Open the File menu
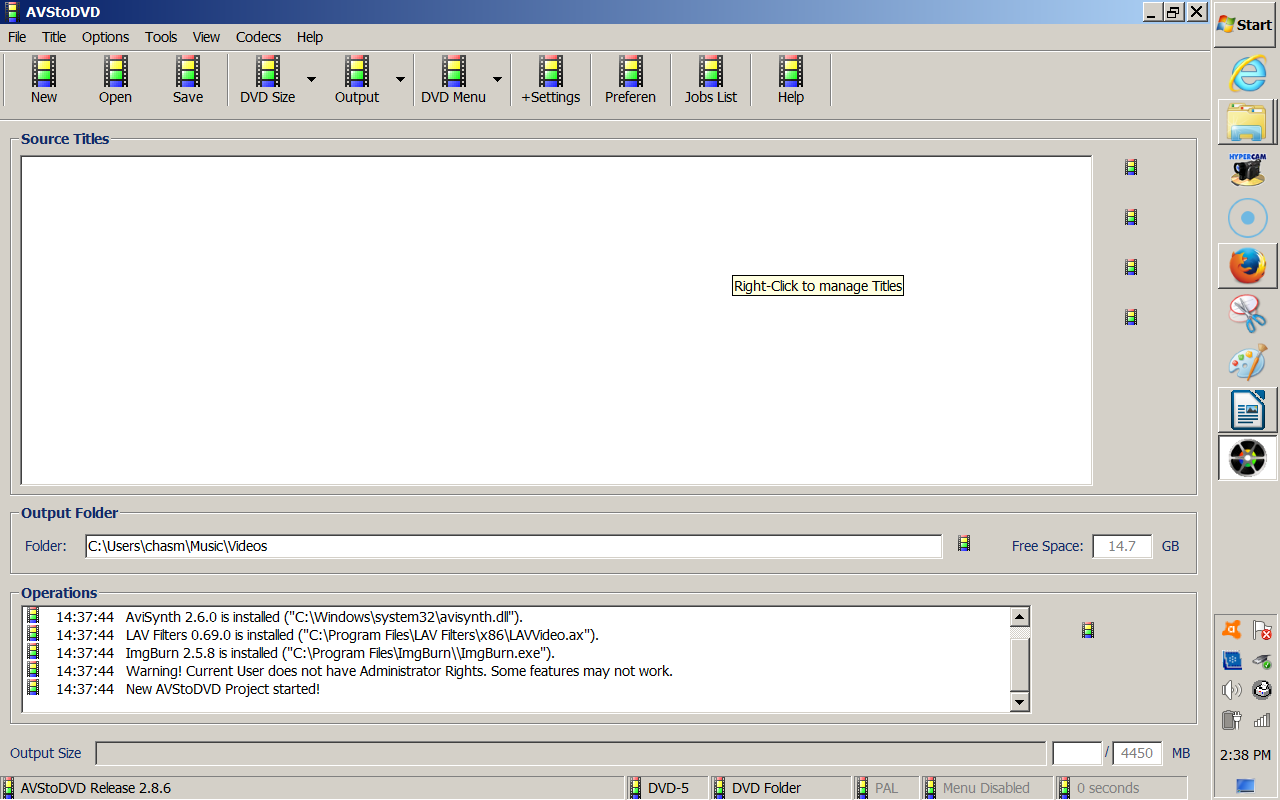1280x800 pixels. click(x=17, y=37)
